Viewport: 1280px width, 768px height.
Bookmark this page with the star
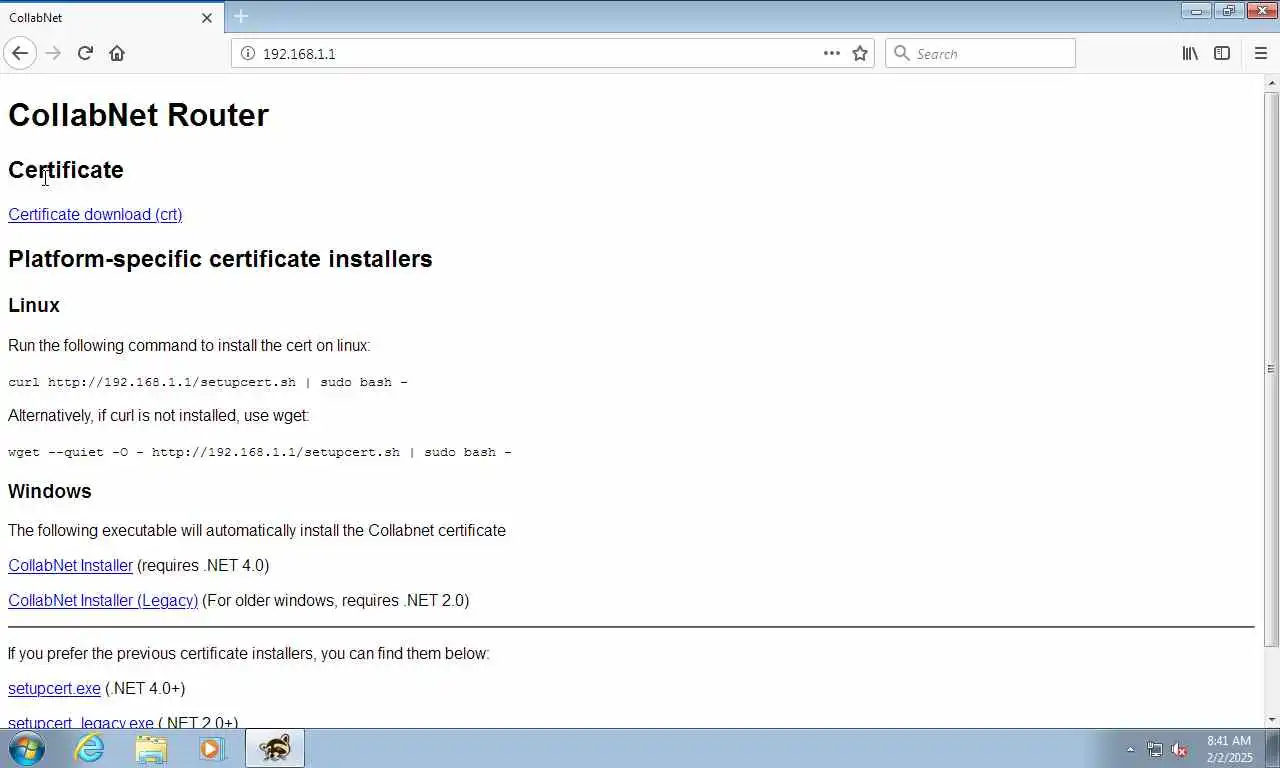pyautogui.click(x=860, y=53)
